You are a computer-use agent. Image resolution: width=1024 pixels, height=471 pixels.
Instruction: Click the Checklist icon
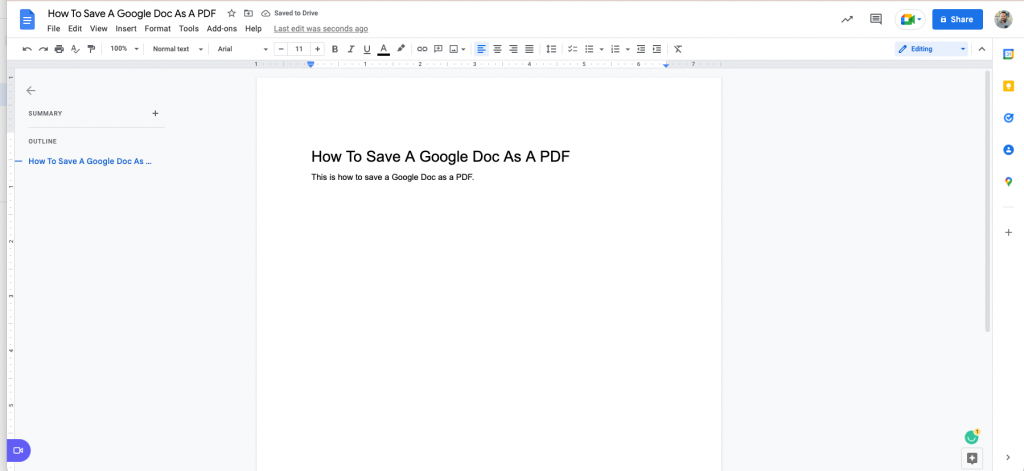click(573, 49)
